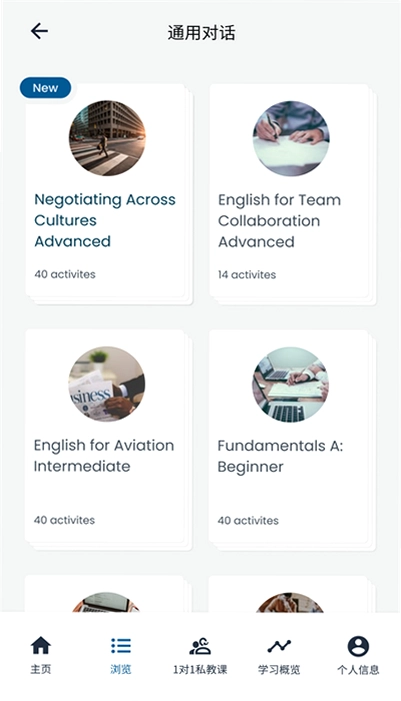Open the profile person icon
This screenshot has width=401, height=701.
pos(358,646)
